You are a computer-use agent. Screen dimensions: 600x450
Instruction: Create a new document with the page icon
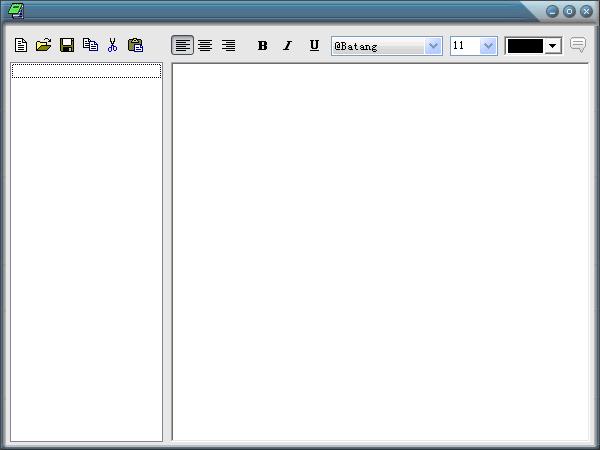21,45
